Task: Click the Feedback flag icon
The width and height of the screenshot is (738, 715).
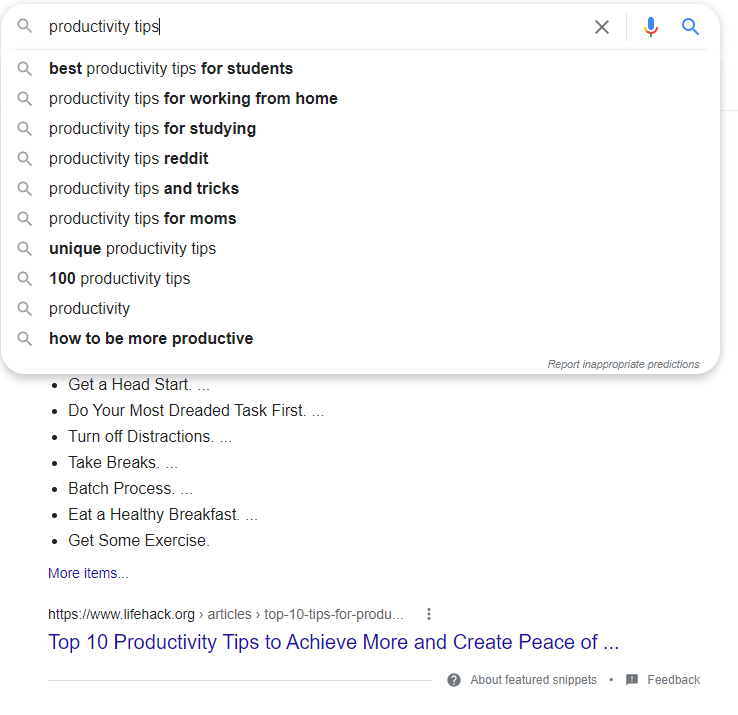Action: [x=632, y=679]
